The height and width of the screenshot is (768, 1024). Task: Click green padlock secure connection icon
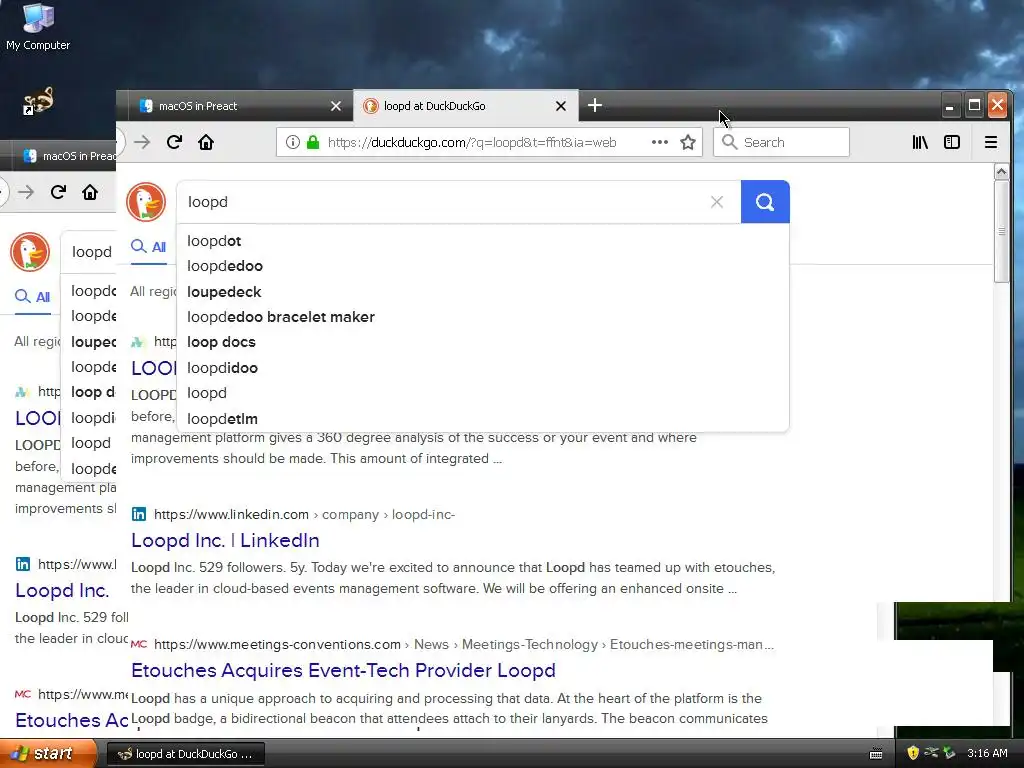tap(313, 142)
